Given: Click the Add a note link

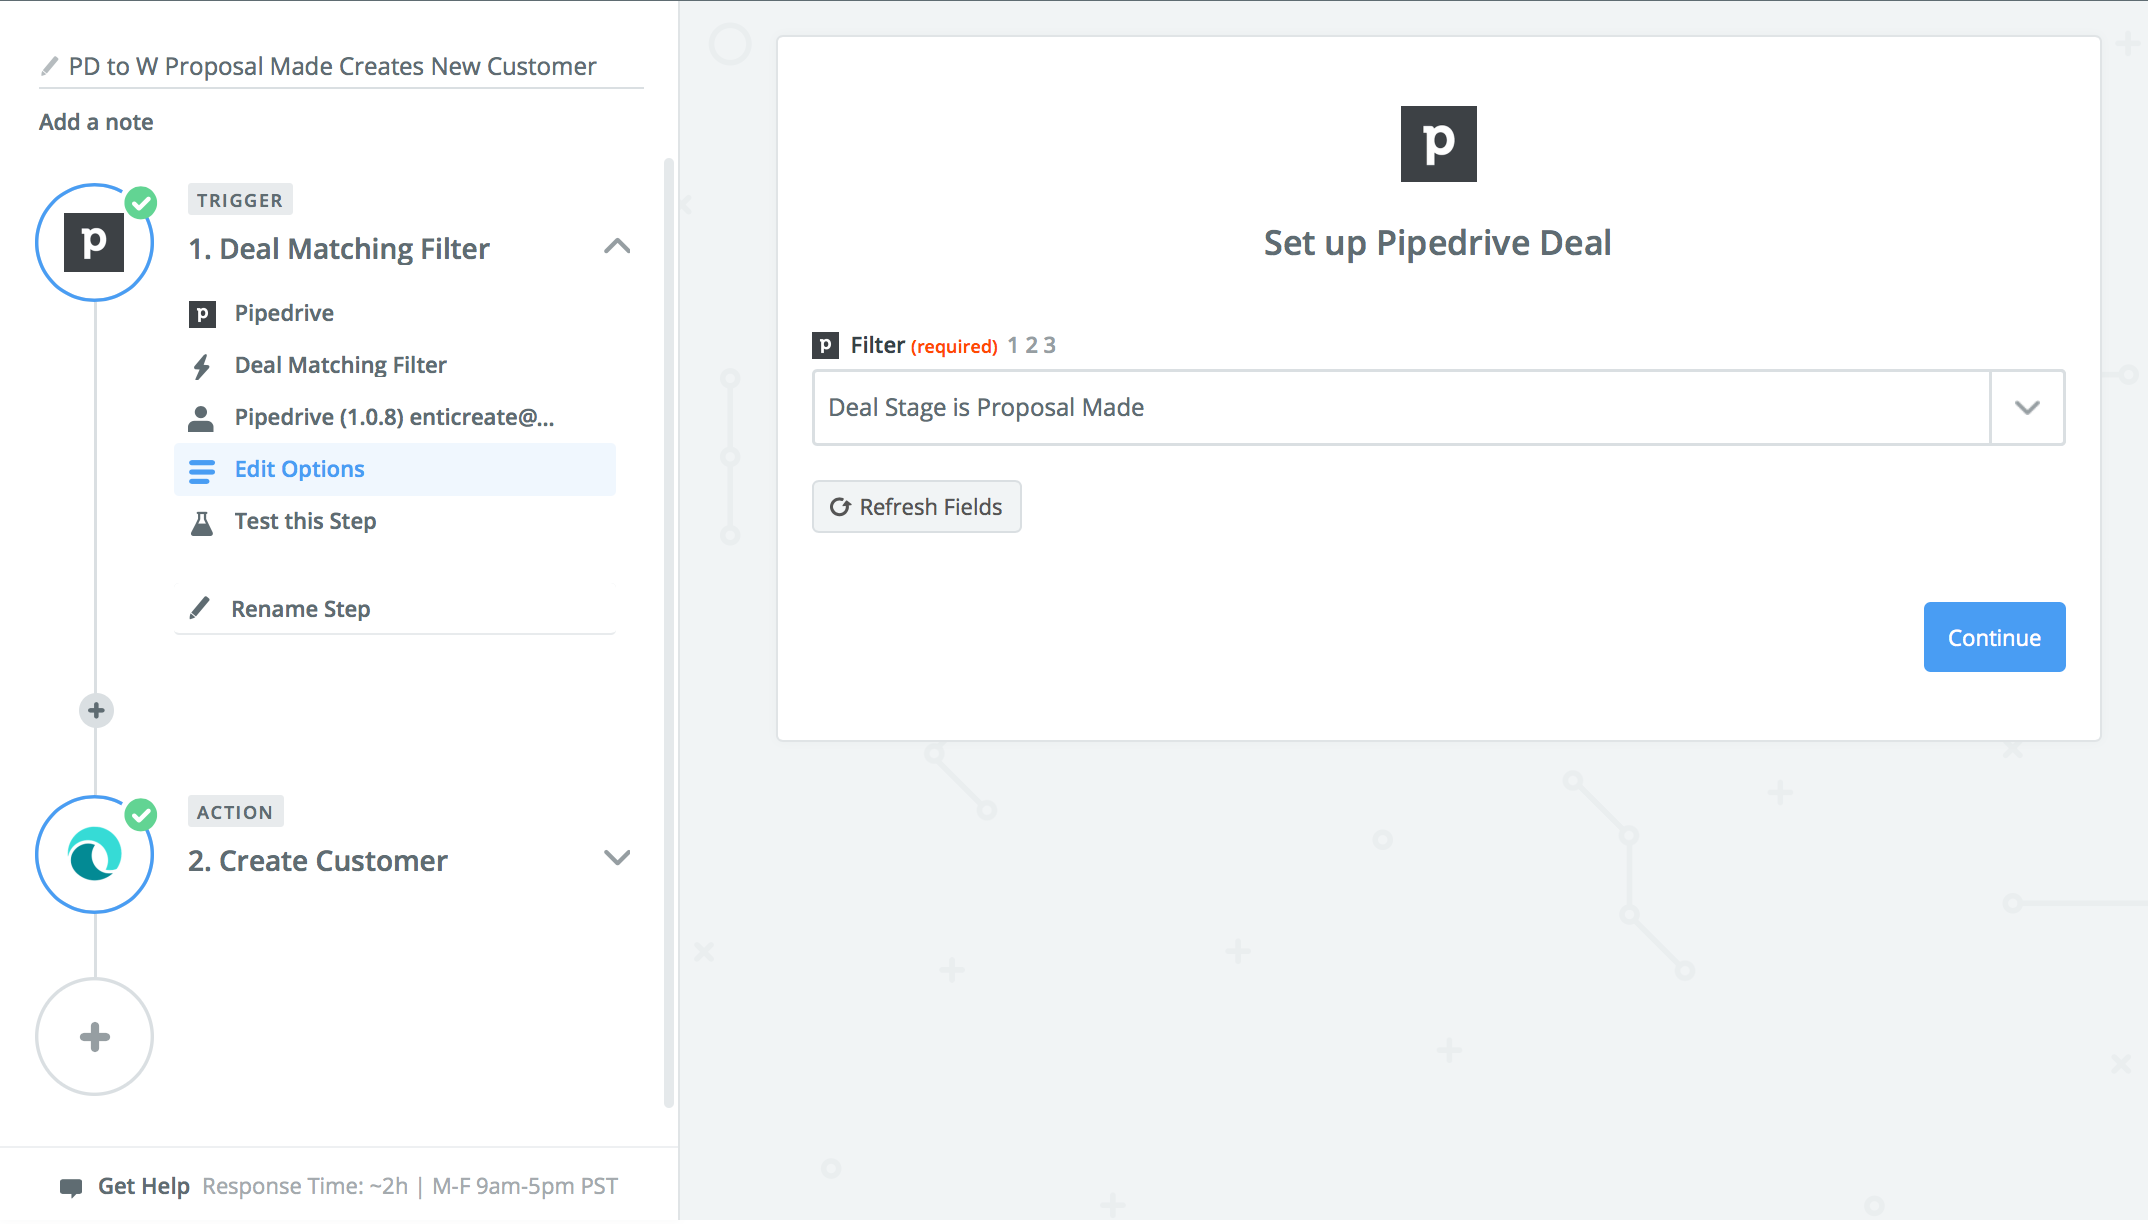Looking at the screenshot, I should (x=96, y=122).
